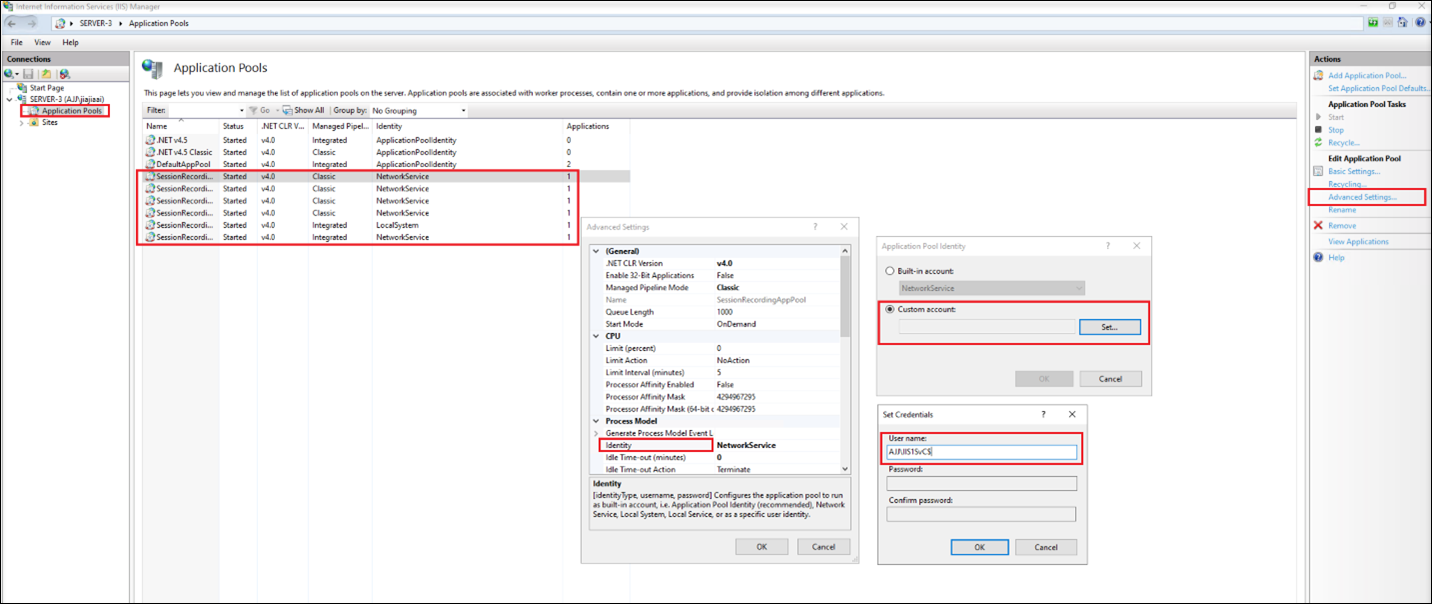Select the LocalSystem identity pool row

pyautogui.click(x=386, y=225)
